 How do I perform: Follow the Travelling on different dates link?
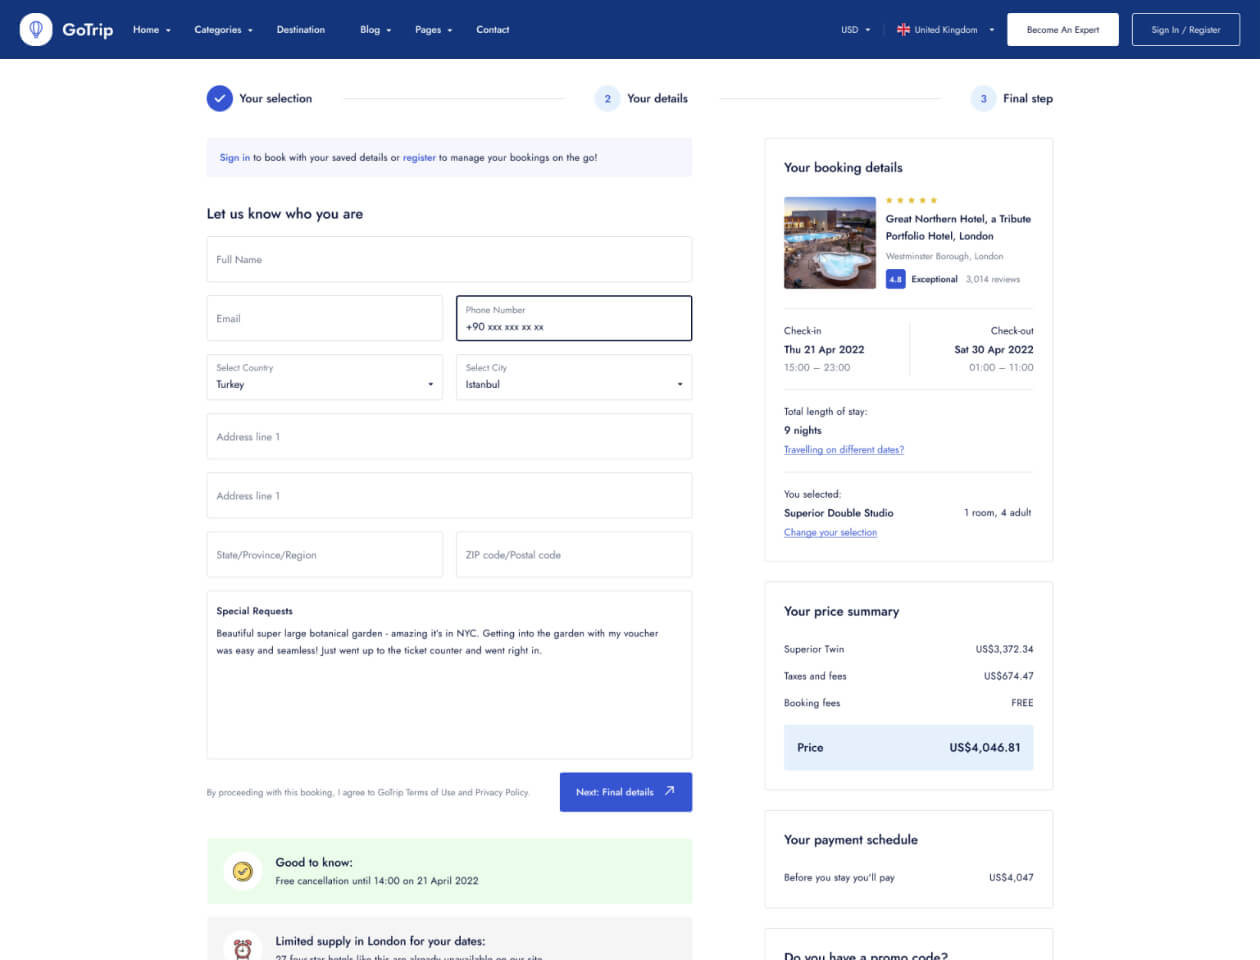pos(843,450)
